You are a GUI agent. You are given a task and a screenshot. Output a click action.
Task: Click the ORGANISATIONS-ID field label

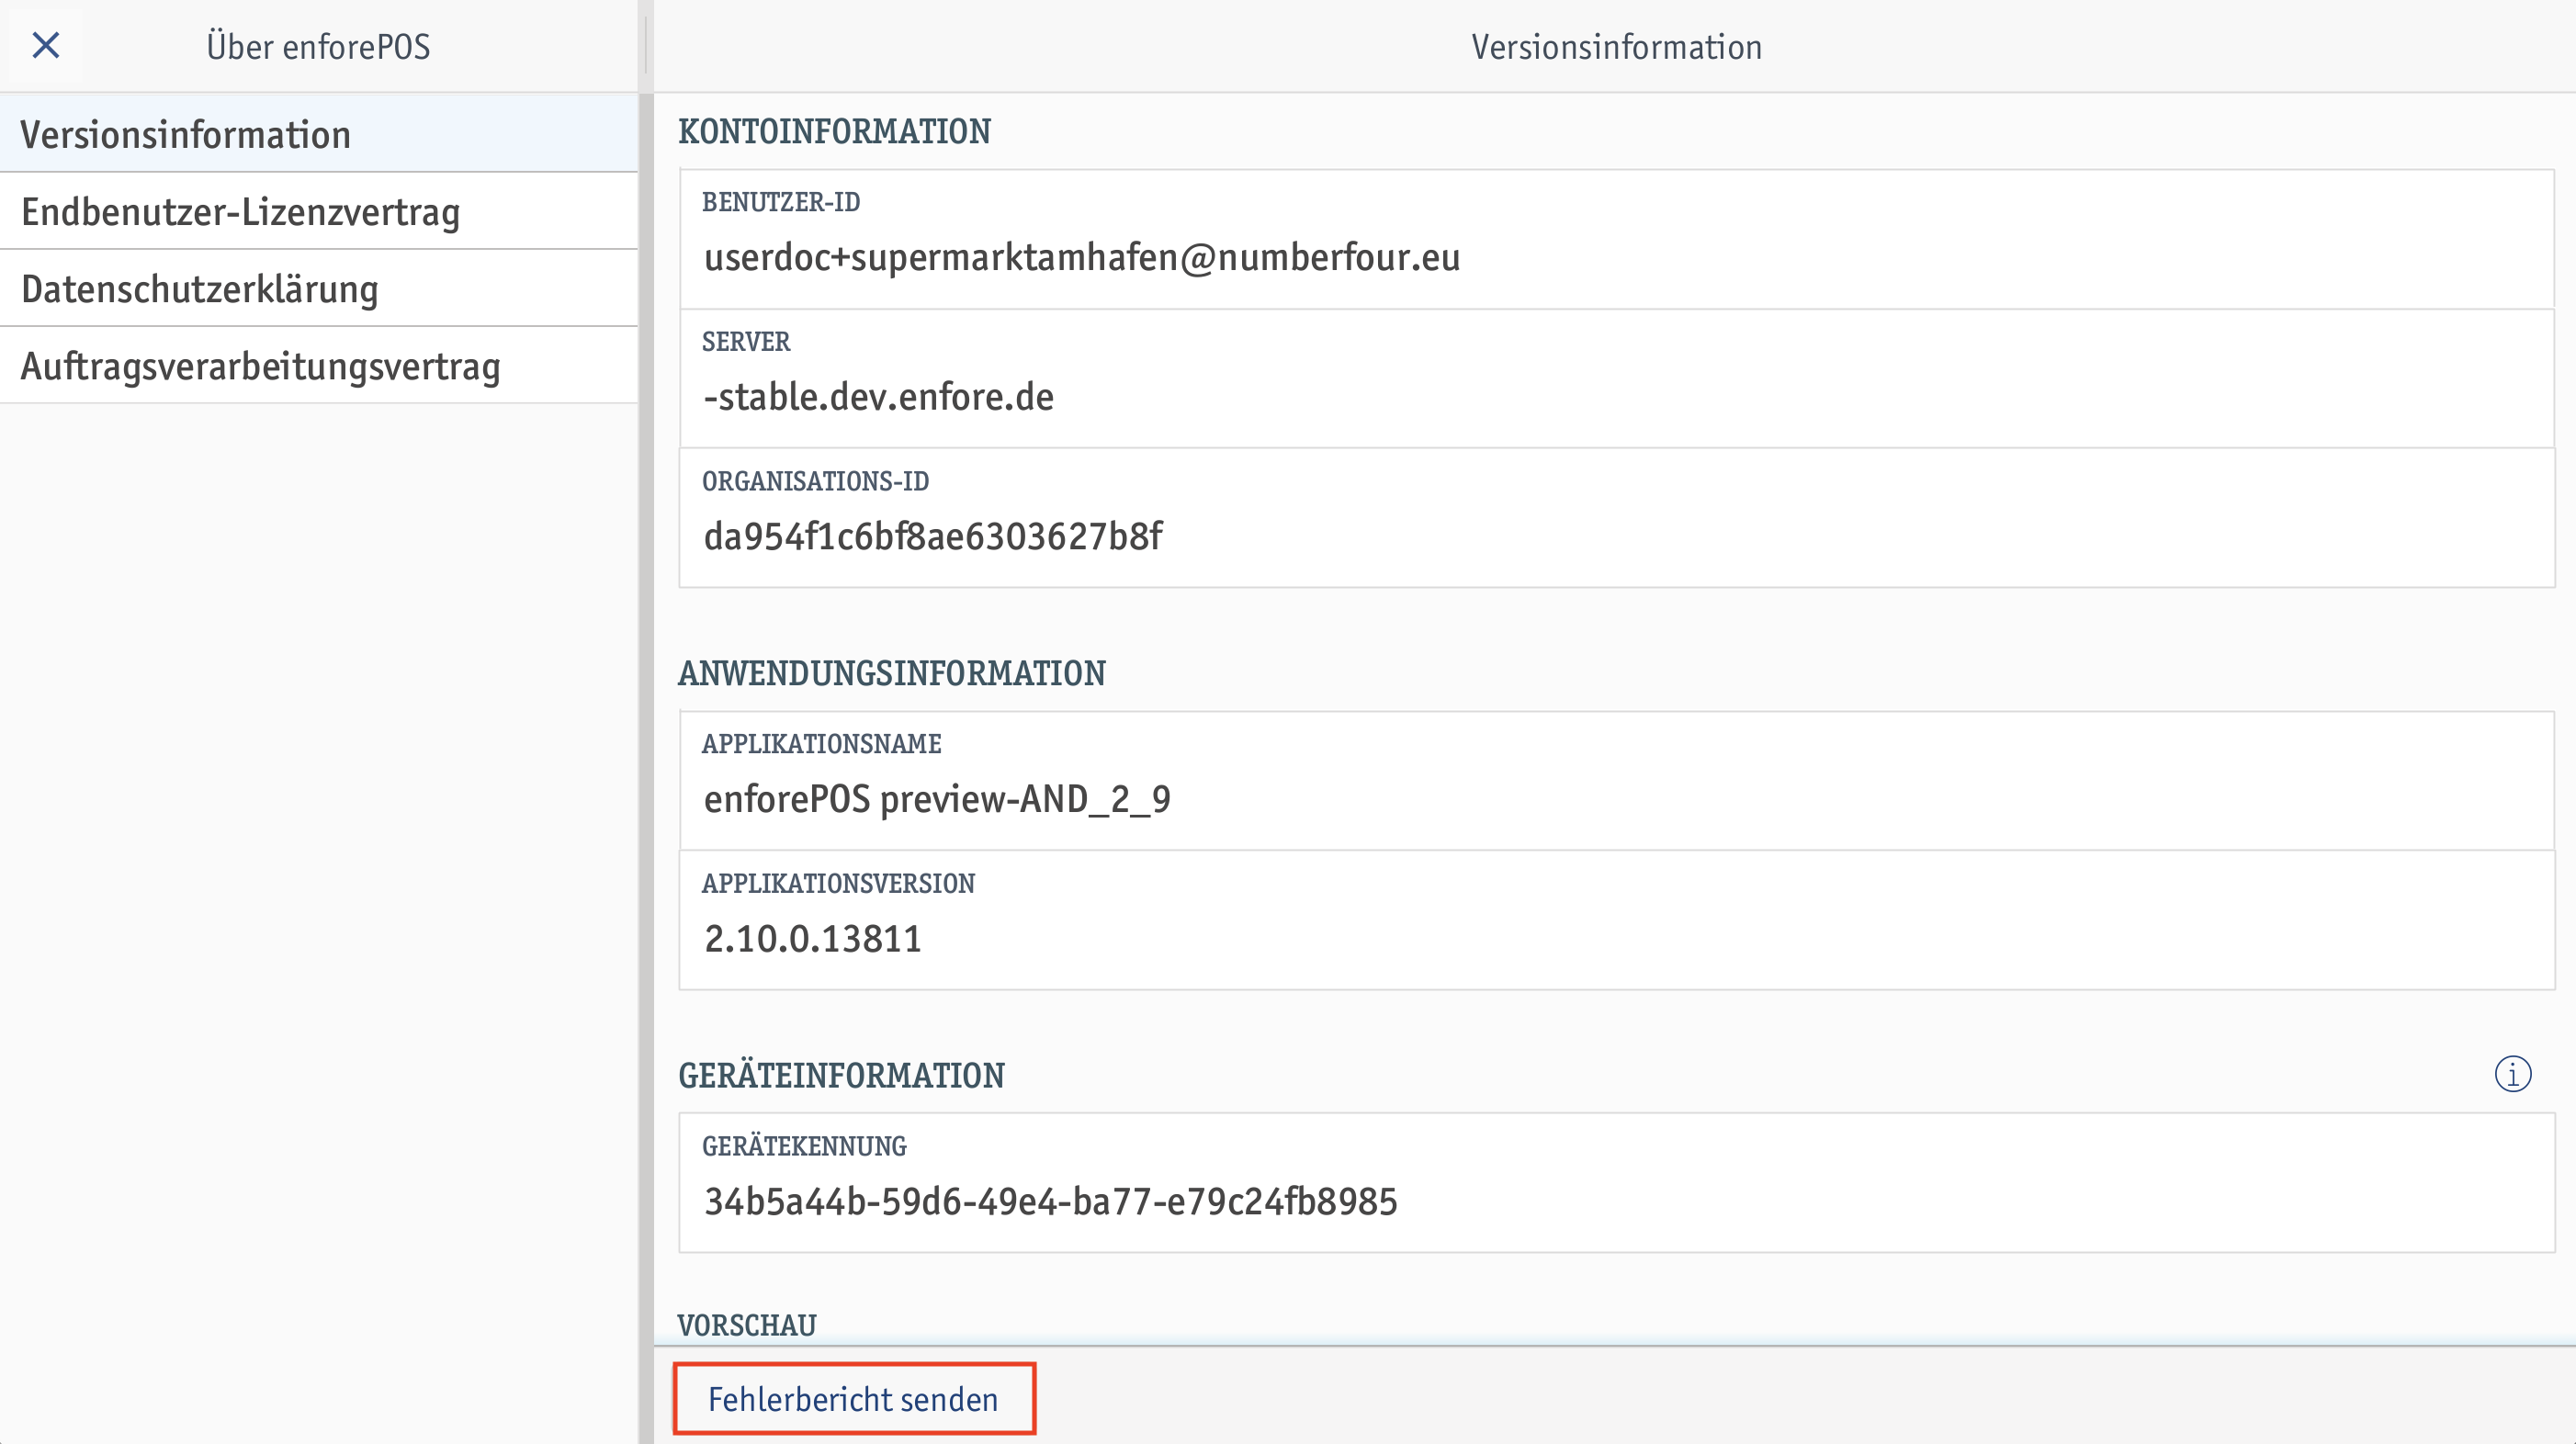(x=815, y=481)
